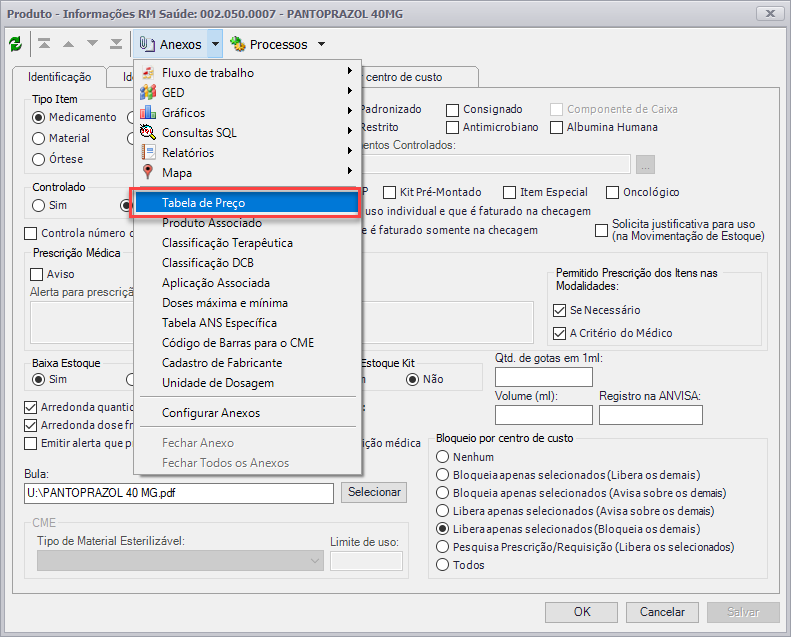The image size is (791, 637).
Task: Check the Oncológico checkbox
Action: click(612, 192)
